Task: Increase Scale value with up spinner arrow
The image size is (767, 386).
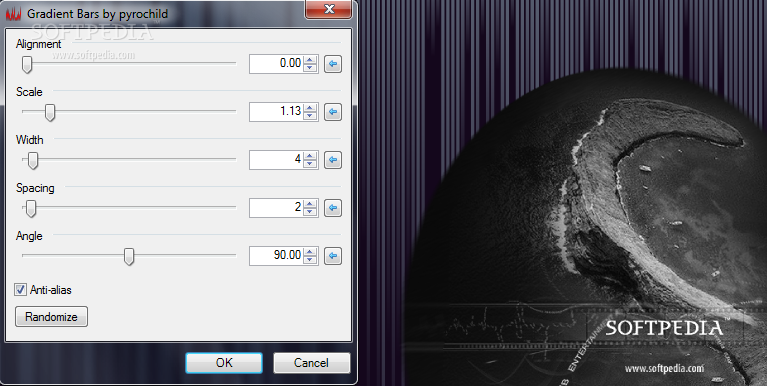Action: point(310,108)
